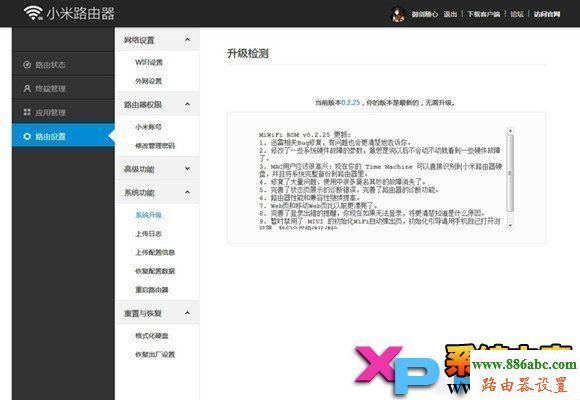Click the 访问官网 link in header
This screenshot has height=400, width=580.
pos(547,14)
